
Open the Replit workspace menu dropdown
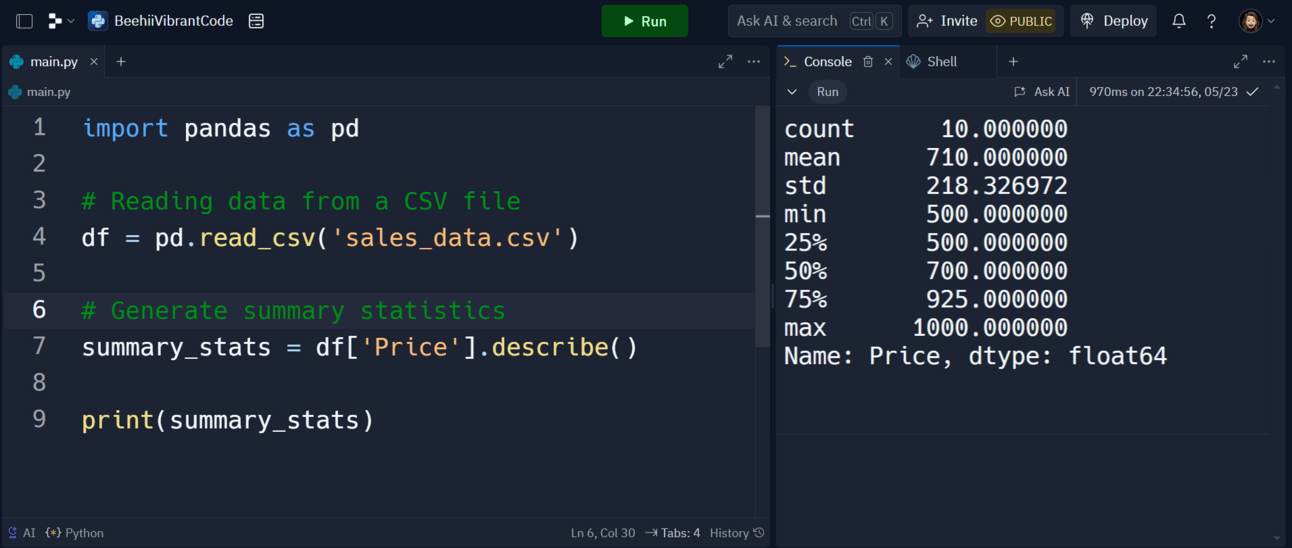pyautogui.click(x=61, y=21)
